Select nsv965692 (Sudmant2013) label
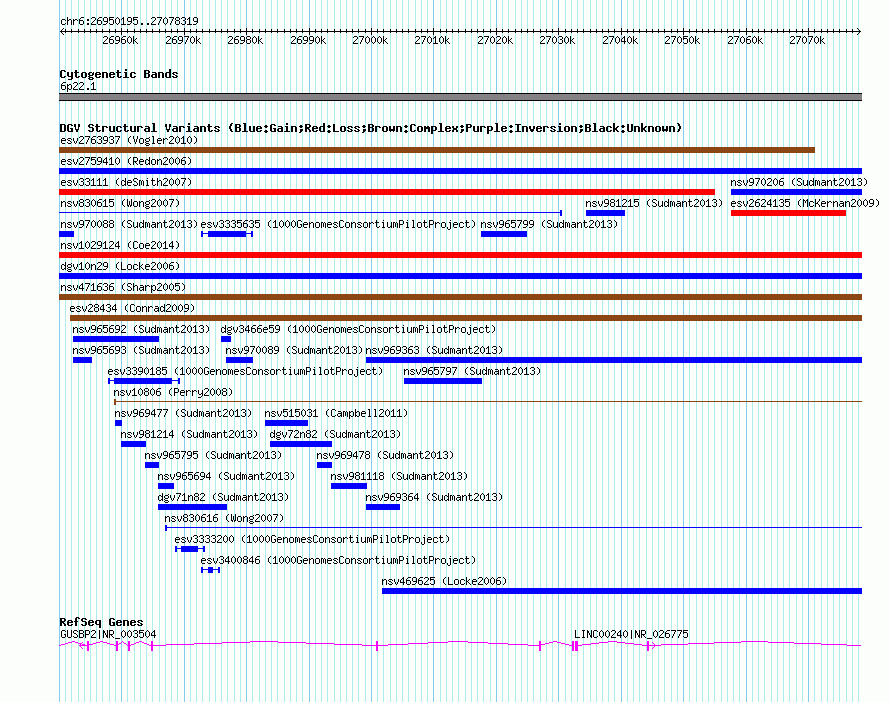This screenshot has width=890, height=702. [141, 329]
